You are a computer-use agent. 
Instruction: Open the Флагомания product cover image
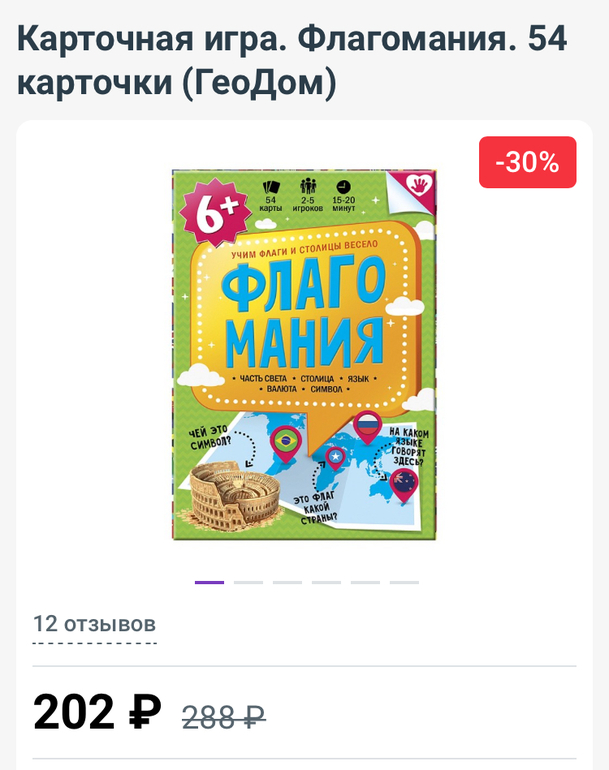(304, 355)
